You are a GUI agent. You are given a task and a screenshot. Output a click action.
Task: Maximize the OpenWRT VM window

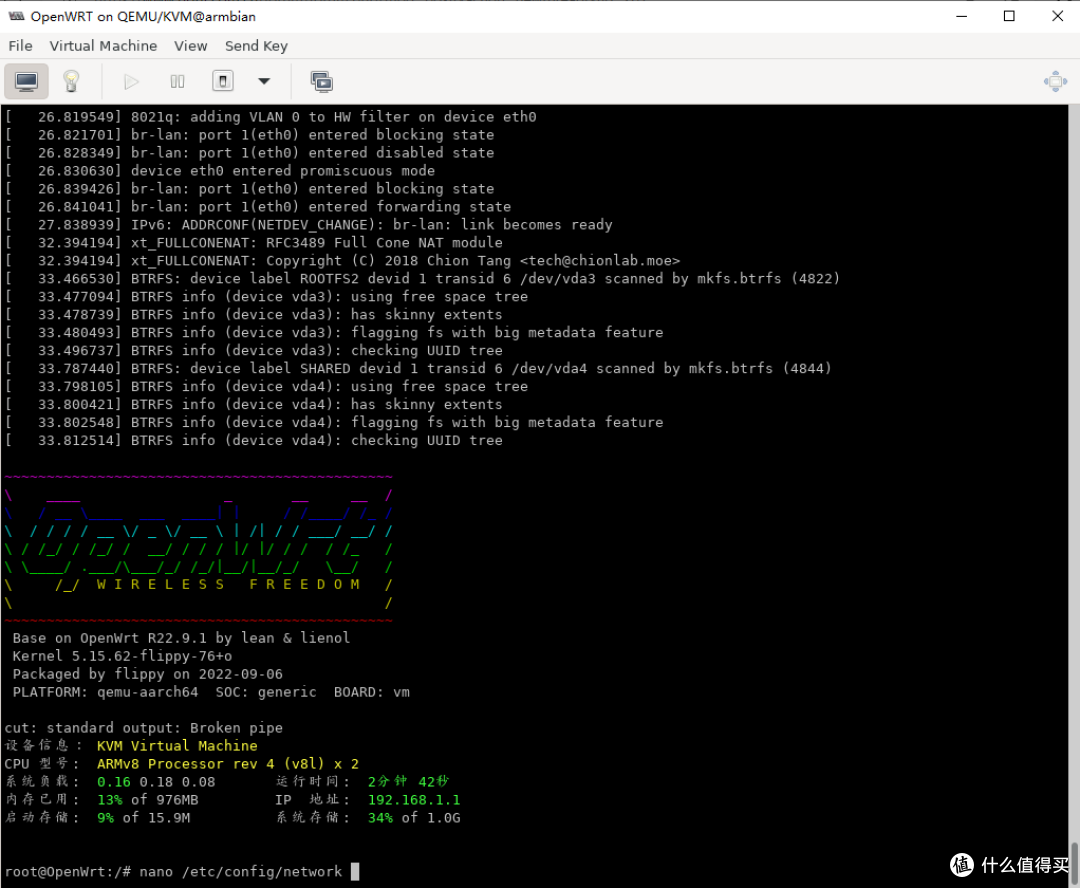(x=1009, y=16)
